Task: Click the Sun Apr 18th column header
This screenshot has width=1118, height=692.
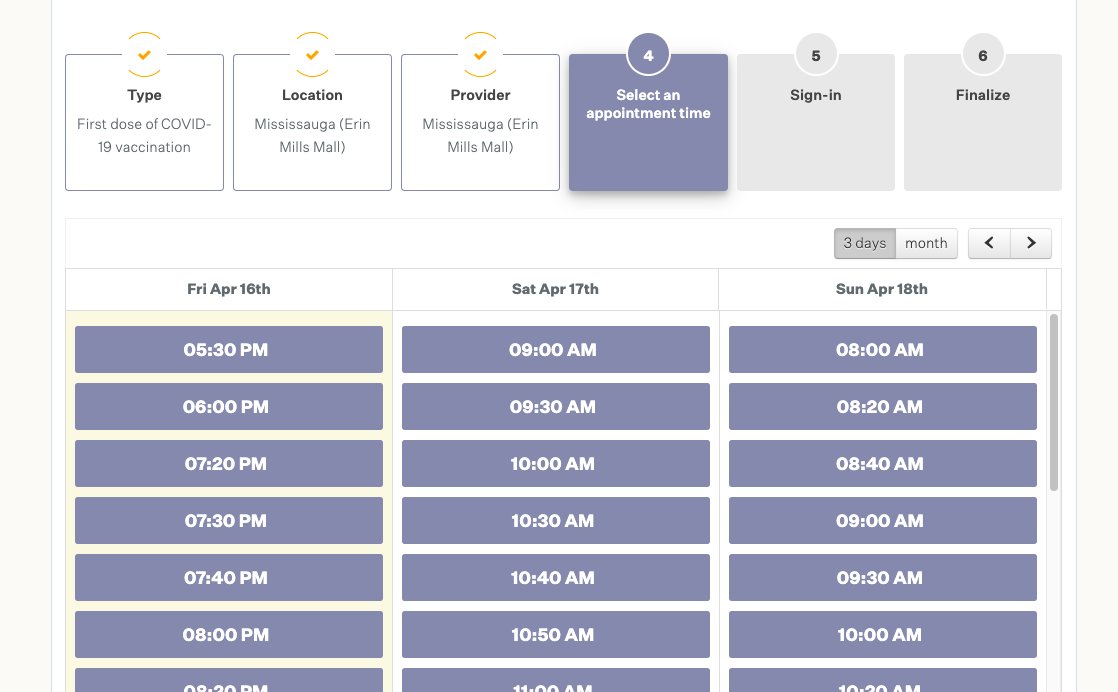Action: click(882, 289)
